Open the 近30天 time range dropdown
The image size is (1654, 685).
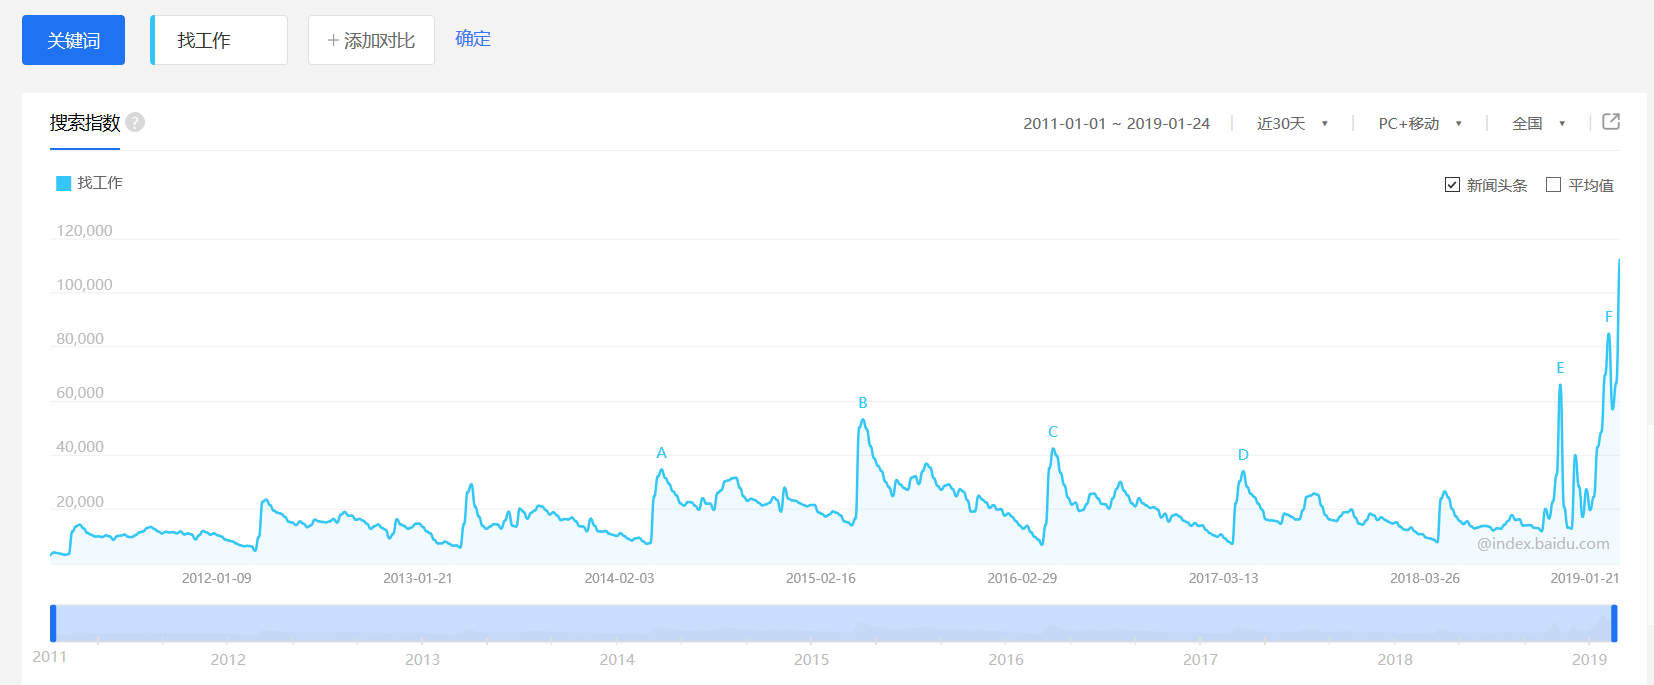1292,123
